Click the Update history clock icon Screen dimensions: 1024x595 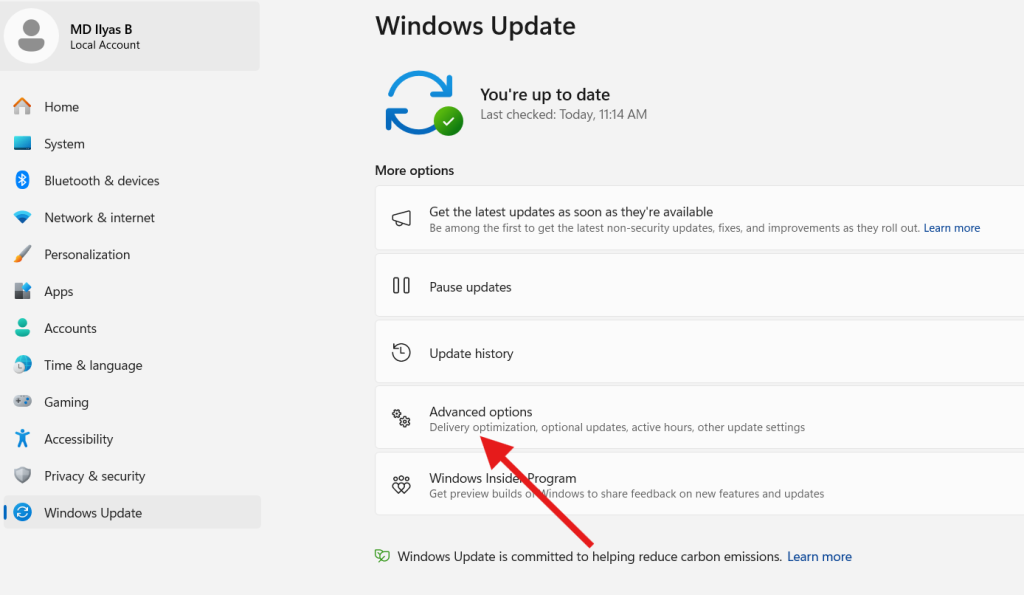click(401, 352)
